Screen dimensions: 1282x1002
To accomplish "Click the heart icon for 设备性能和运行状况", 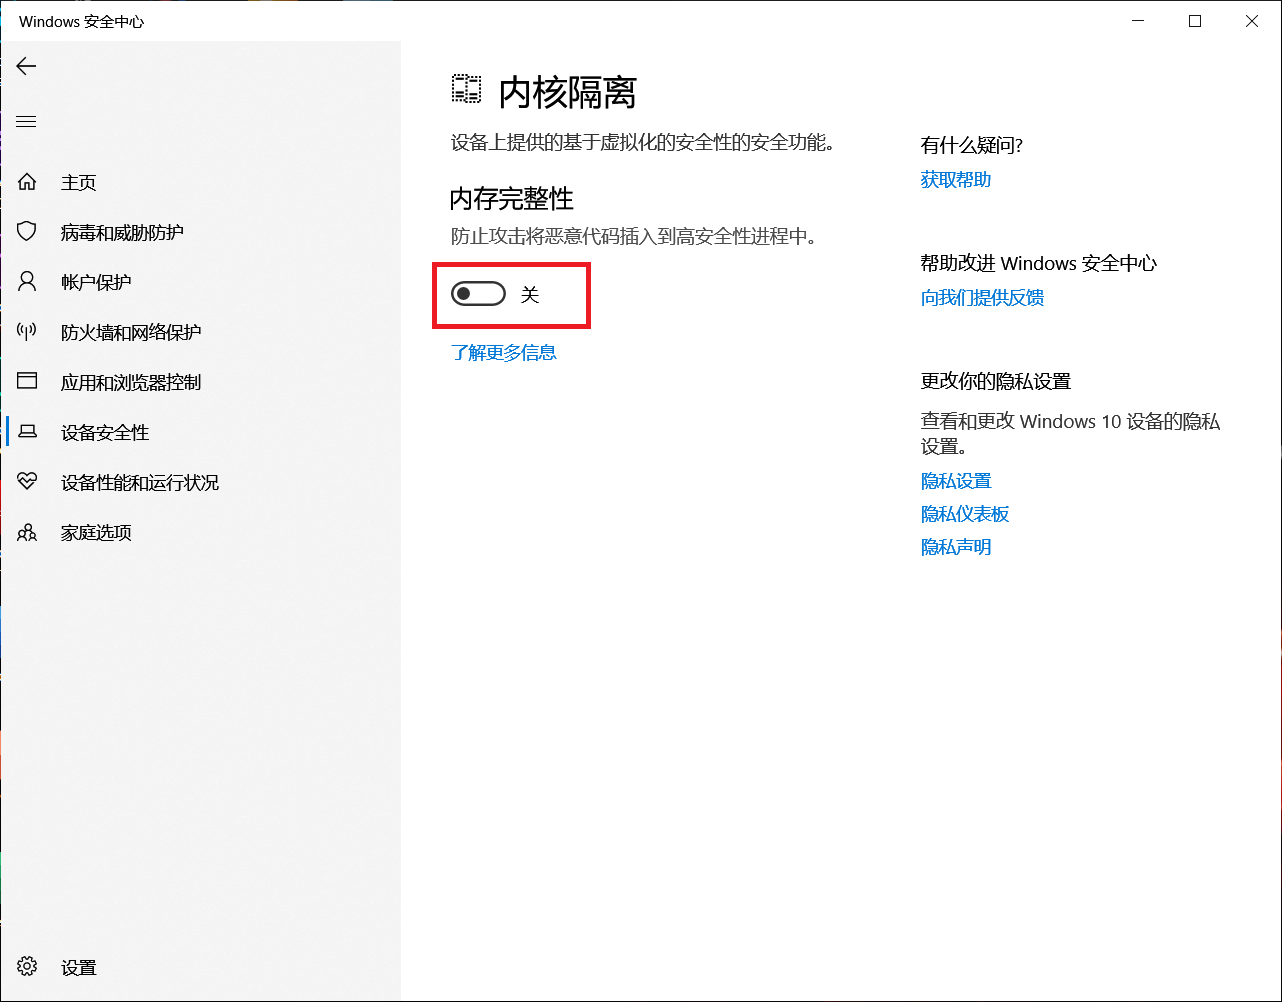I will 27,482.
